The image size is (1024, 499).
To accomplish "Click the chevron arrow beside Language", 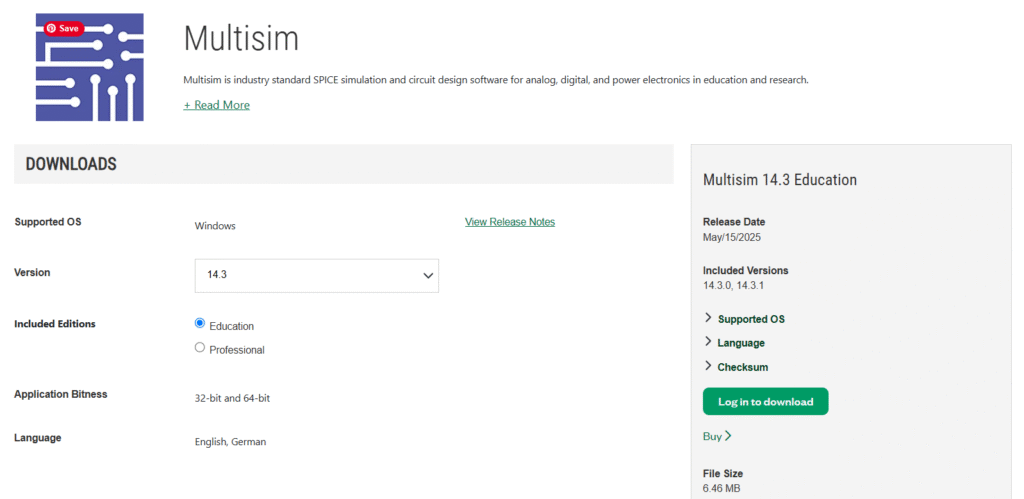I will pyautogui.click(x=708, y=342).
